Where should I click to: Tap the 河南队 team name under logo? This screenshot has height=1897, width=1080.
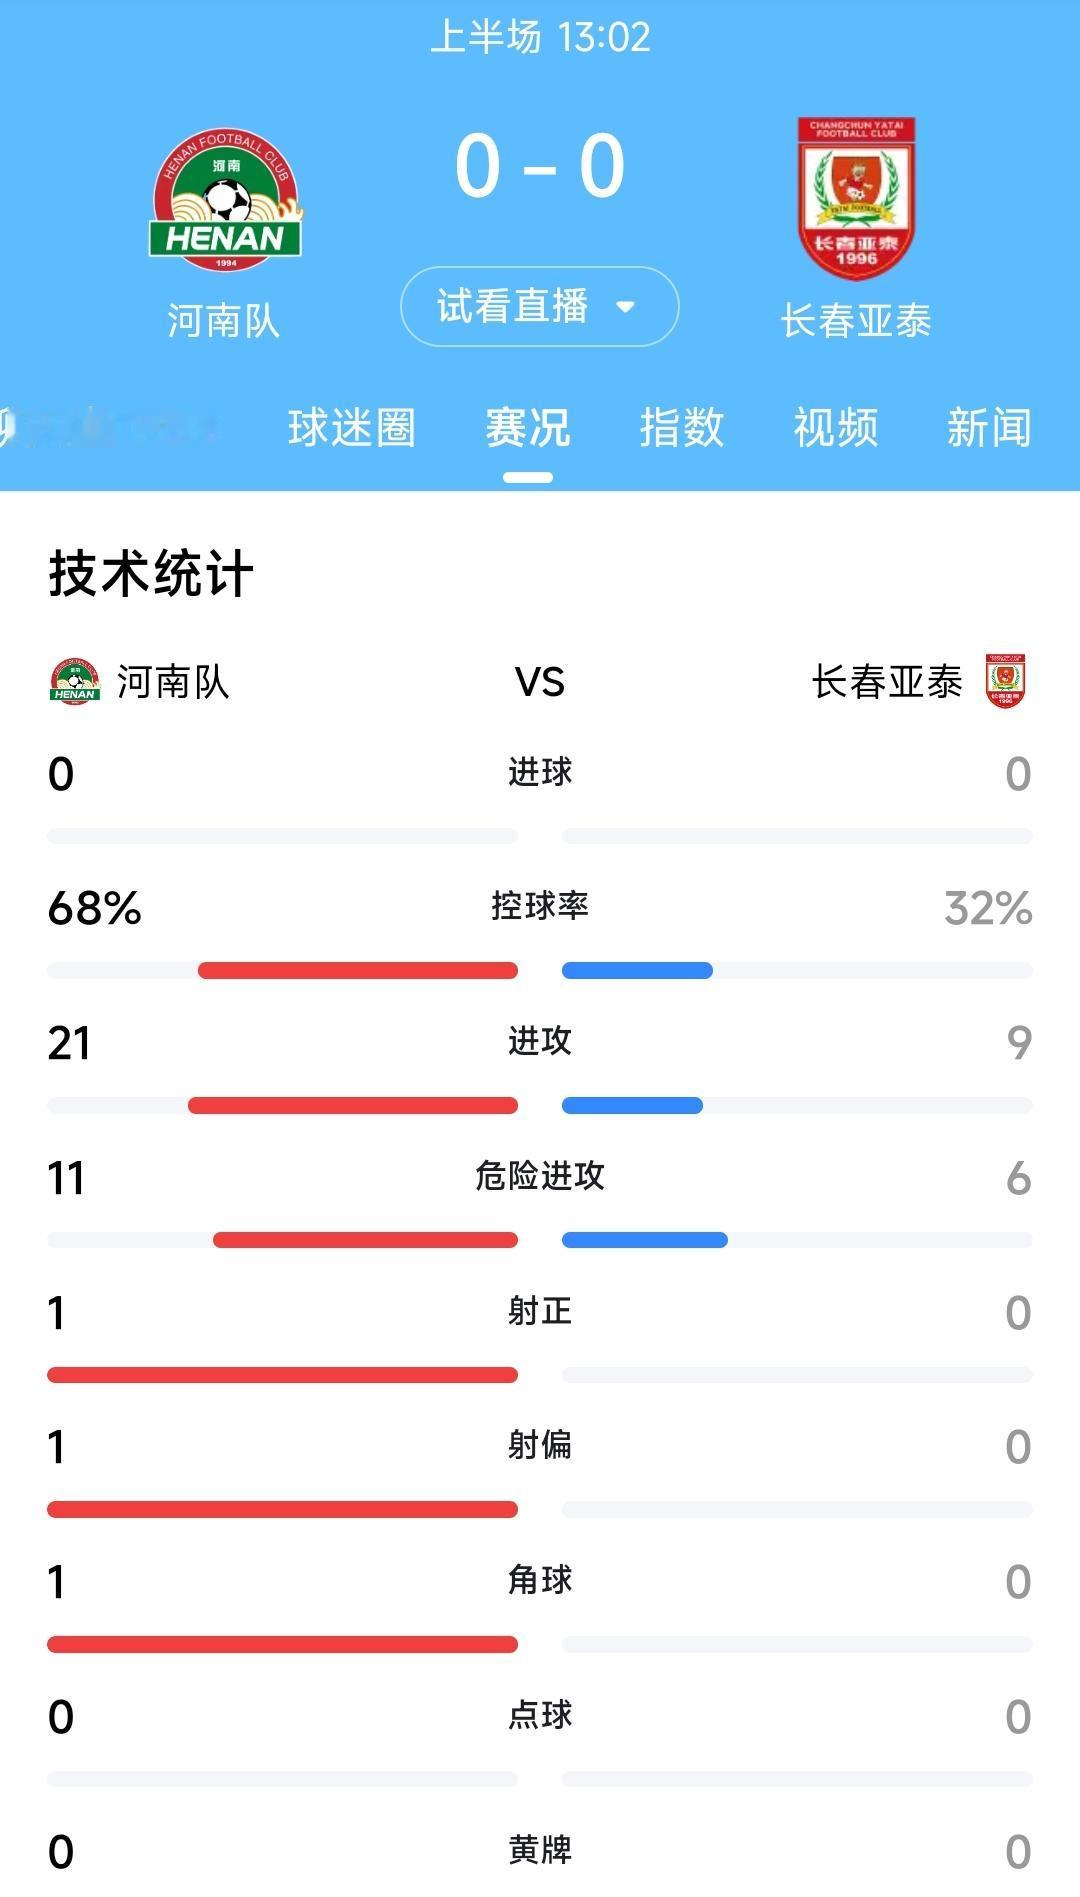coord(223,321)
